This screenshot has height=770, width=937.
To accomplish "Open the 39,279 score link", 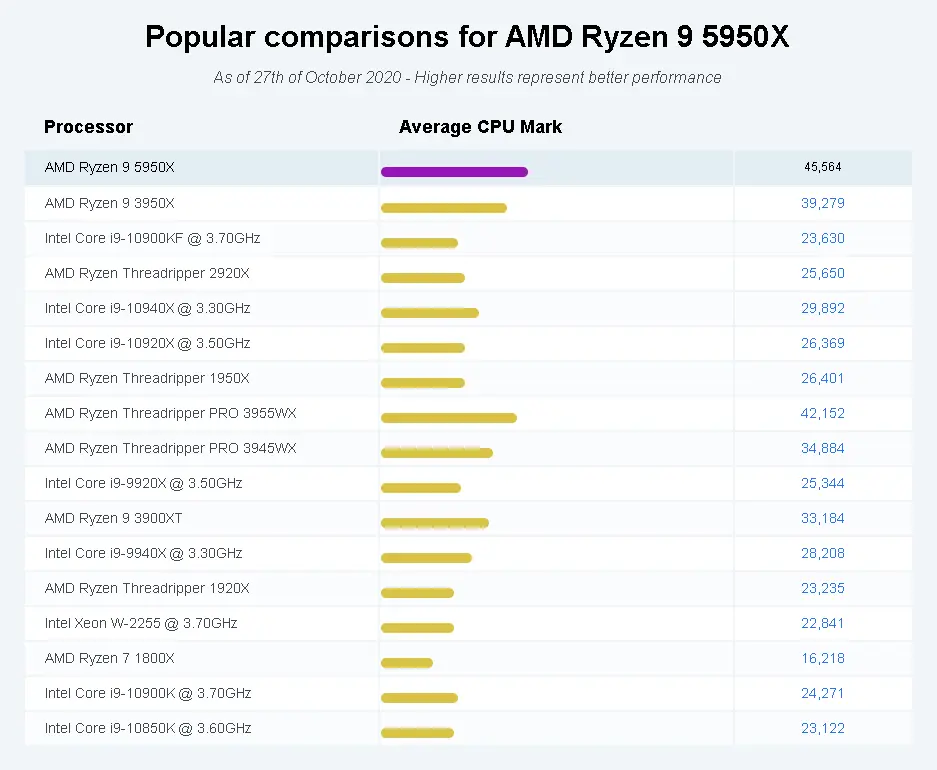I will click(822, 203).
